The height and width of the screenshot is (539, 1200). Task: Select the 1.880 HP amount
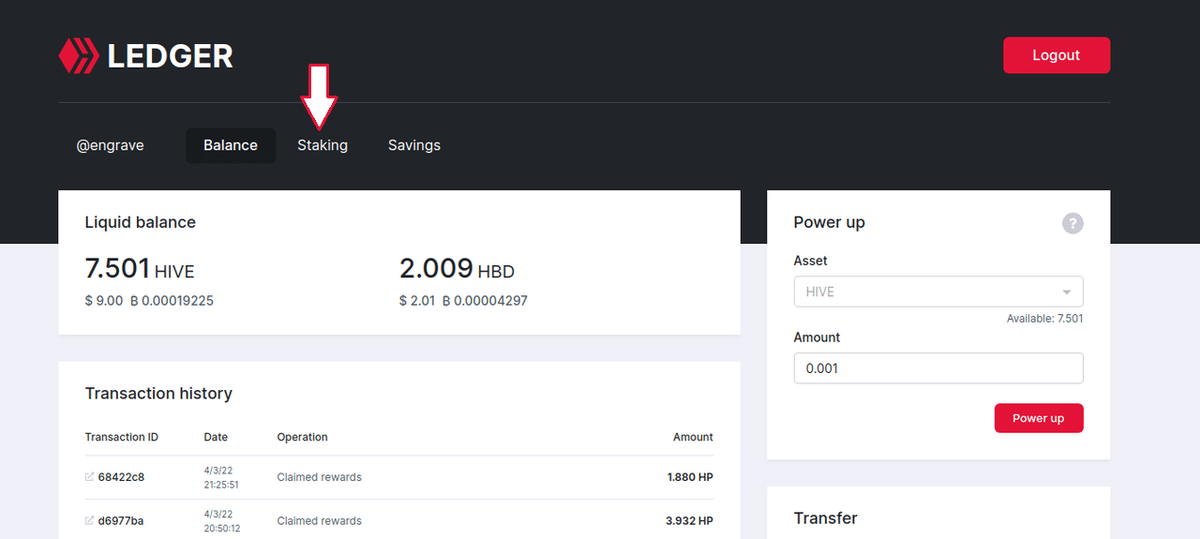[690, 477]
